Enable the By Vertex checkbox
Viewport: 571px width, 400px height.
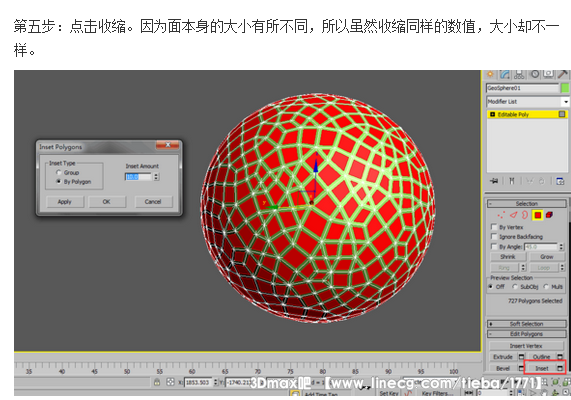[494, 227]
